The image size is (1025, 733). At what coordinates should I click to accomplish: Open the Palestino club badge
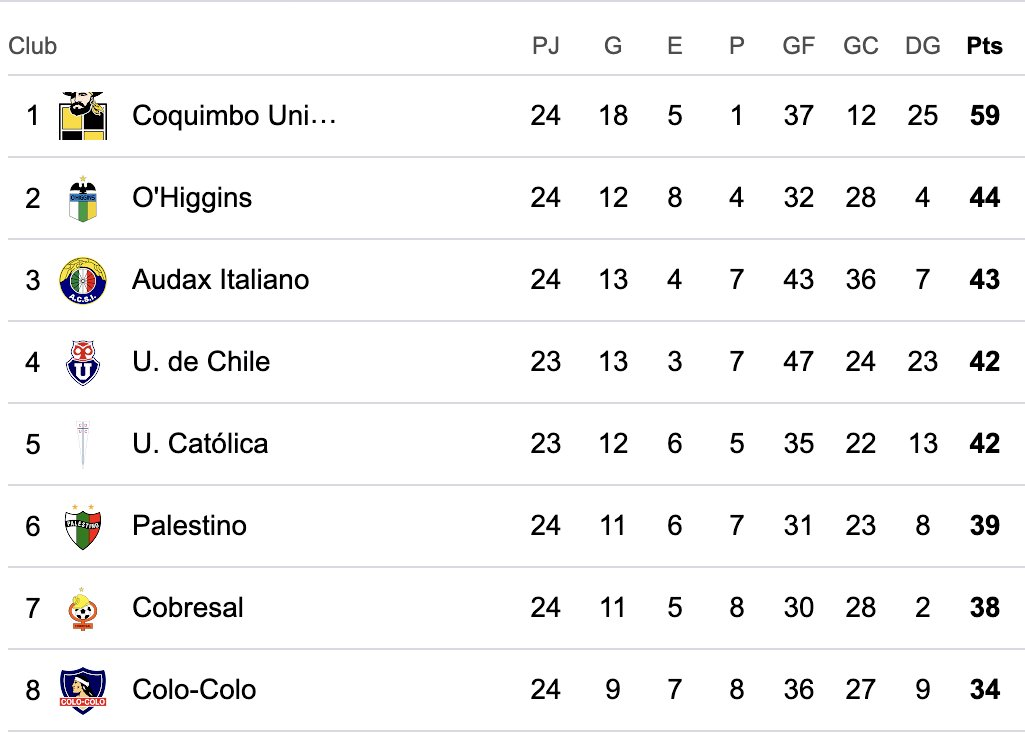click(82, 526)
